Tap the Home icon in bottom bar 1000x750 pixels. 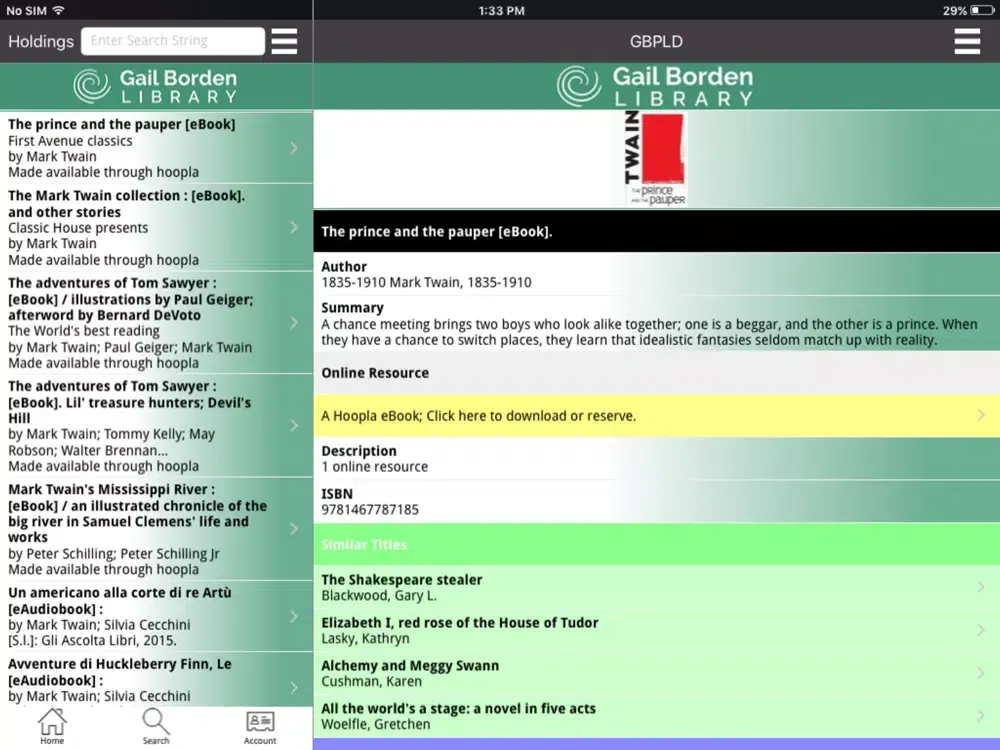click(x=52, y=726)
